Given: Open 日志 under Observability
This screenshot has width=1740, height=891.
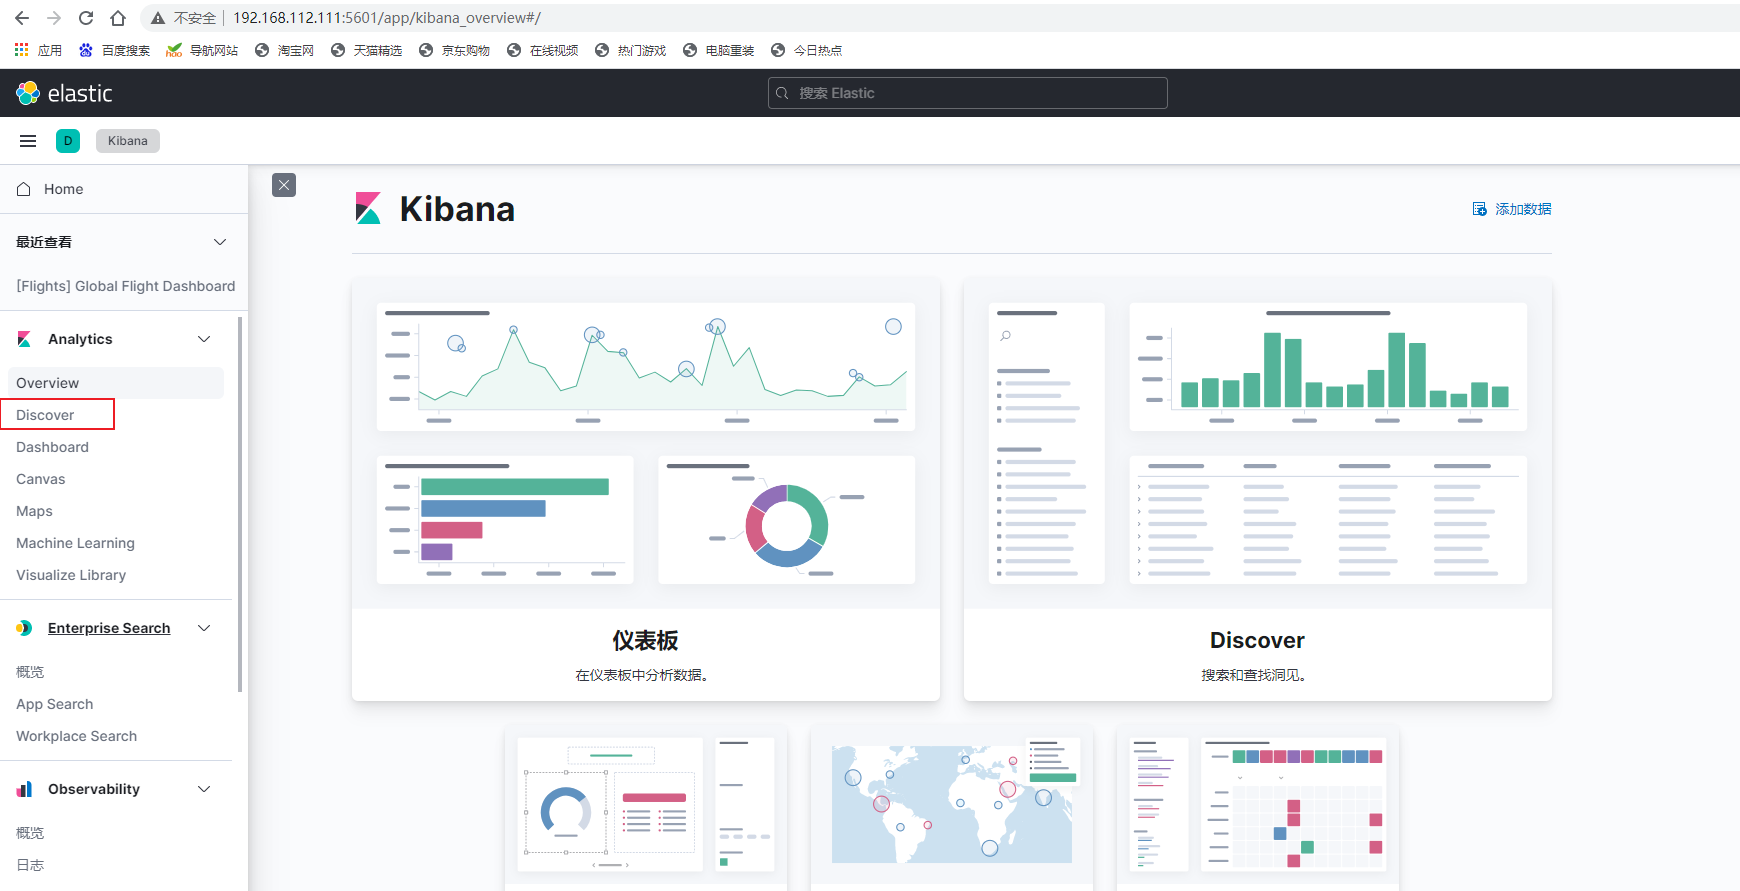Looking at the screenshot, I should pyautogui.click(x=30, y=865).
